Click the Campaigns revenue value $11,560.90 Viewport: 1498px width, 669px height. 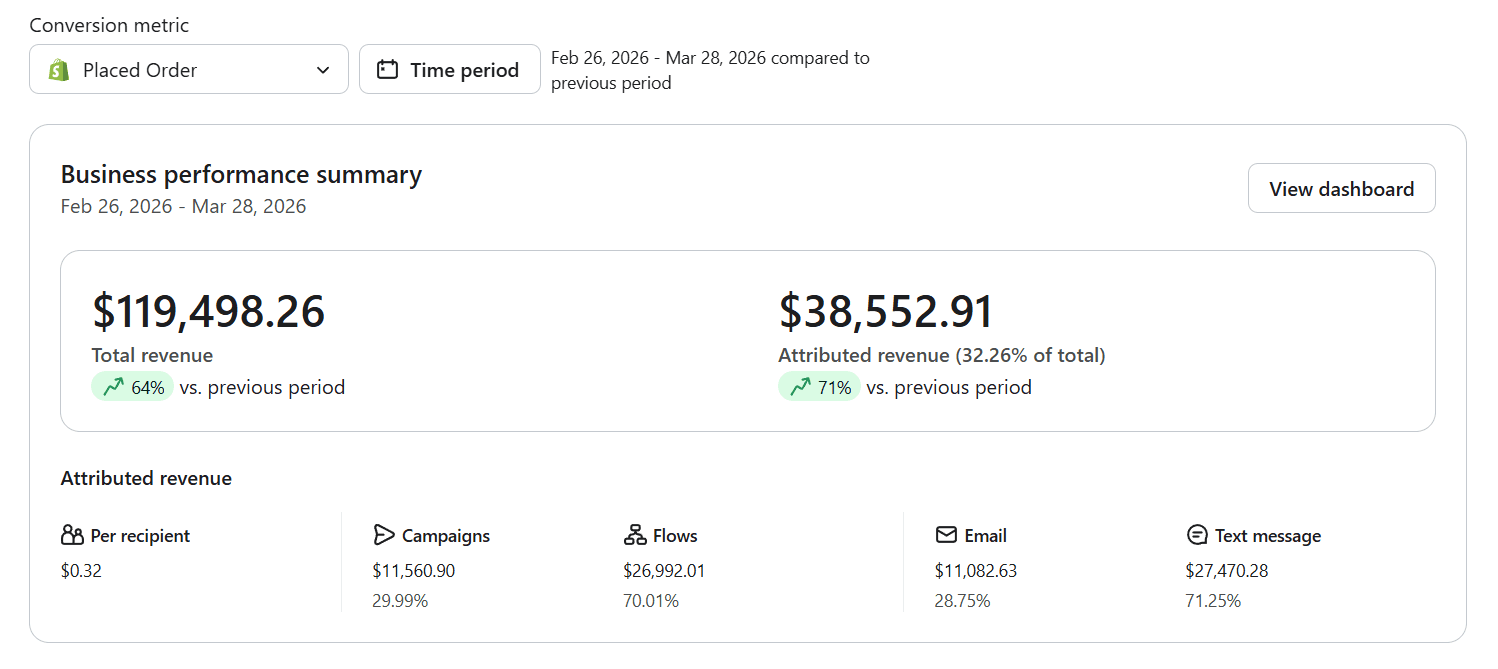pos(412,570)
